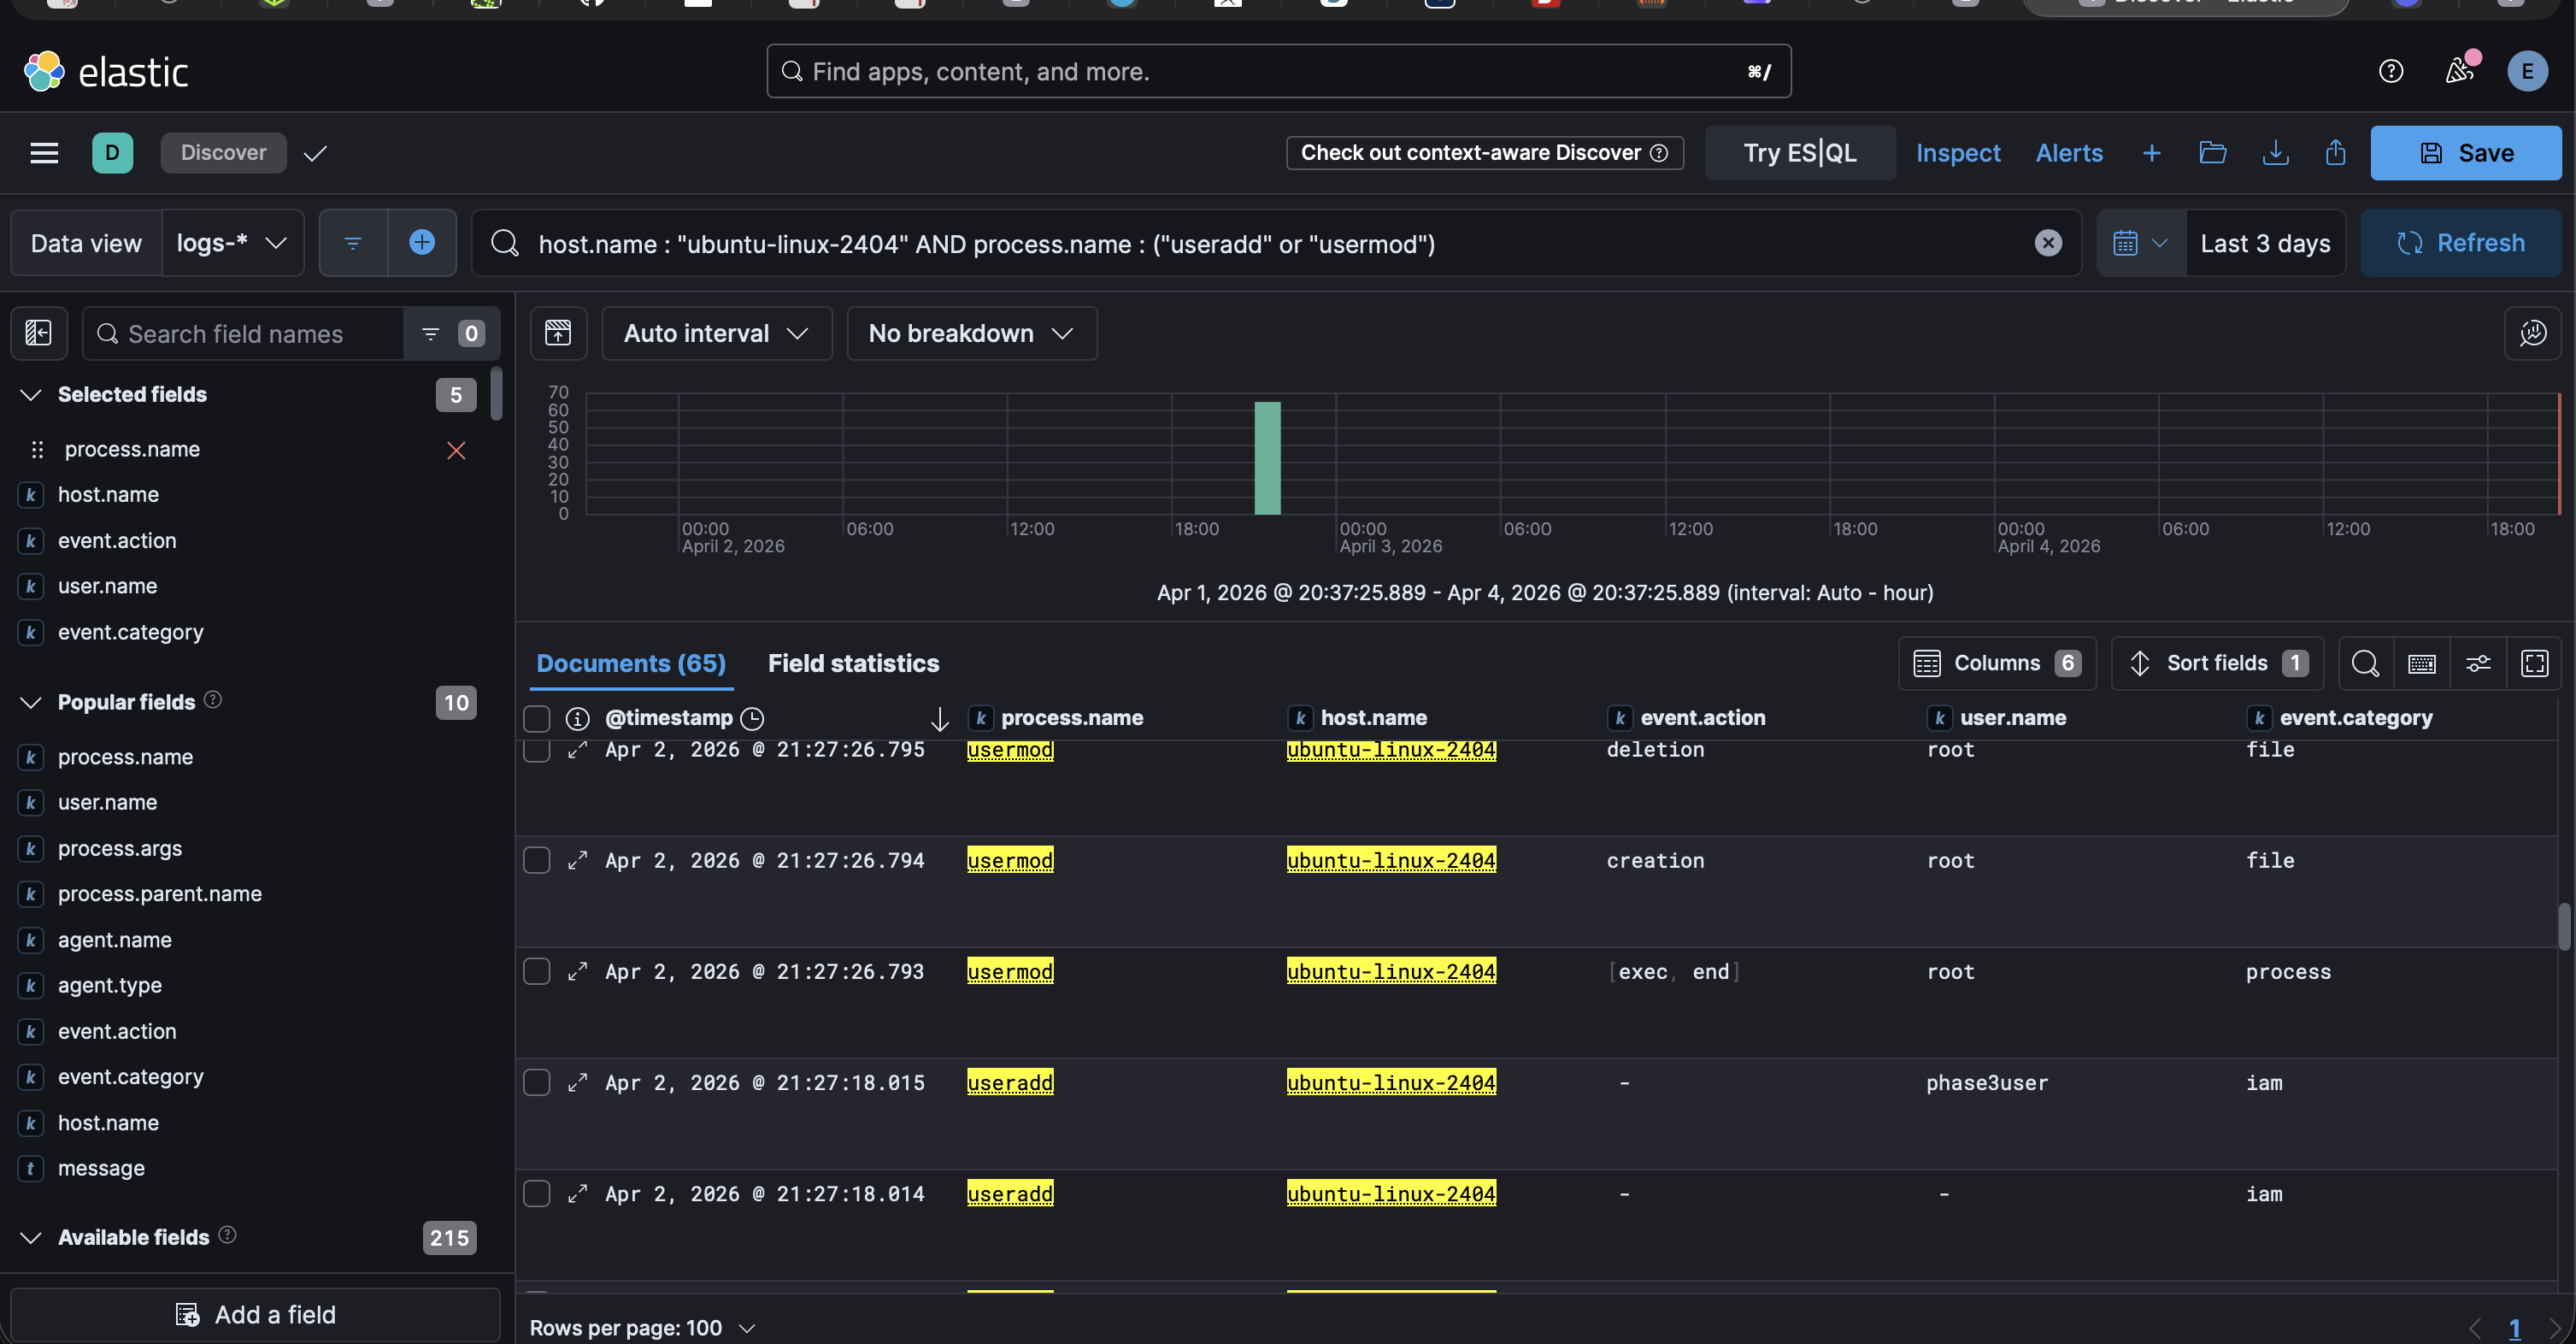
Task: Open the newsfeed celebration icon
Action: [2461, 71]
